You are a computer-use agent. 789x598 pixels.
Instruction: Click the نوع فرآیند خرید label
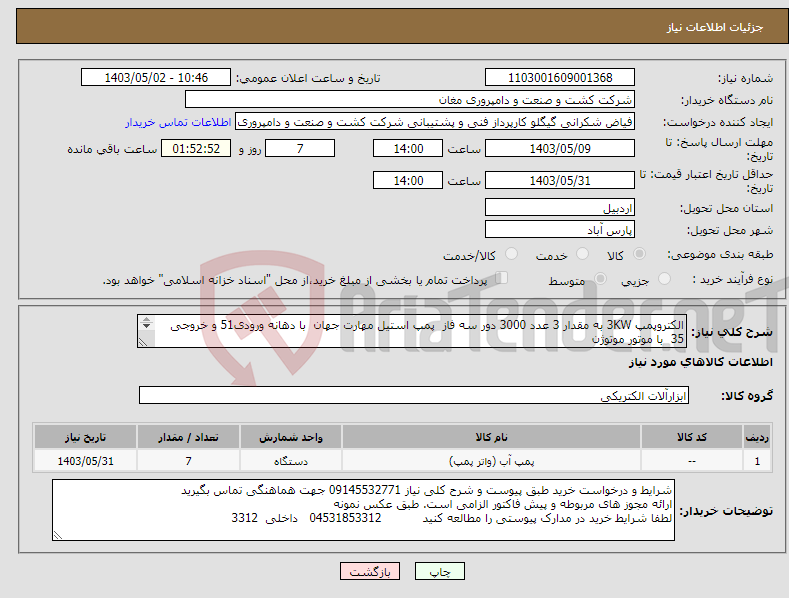tap(732, 279)
